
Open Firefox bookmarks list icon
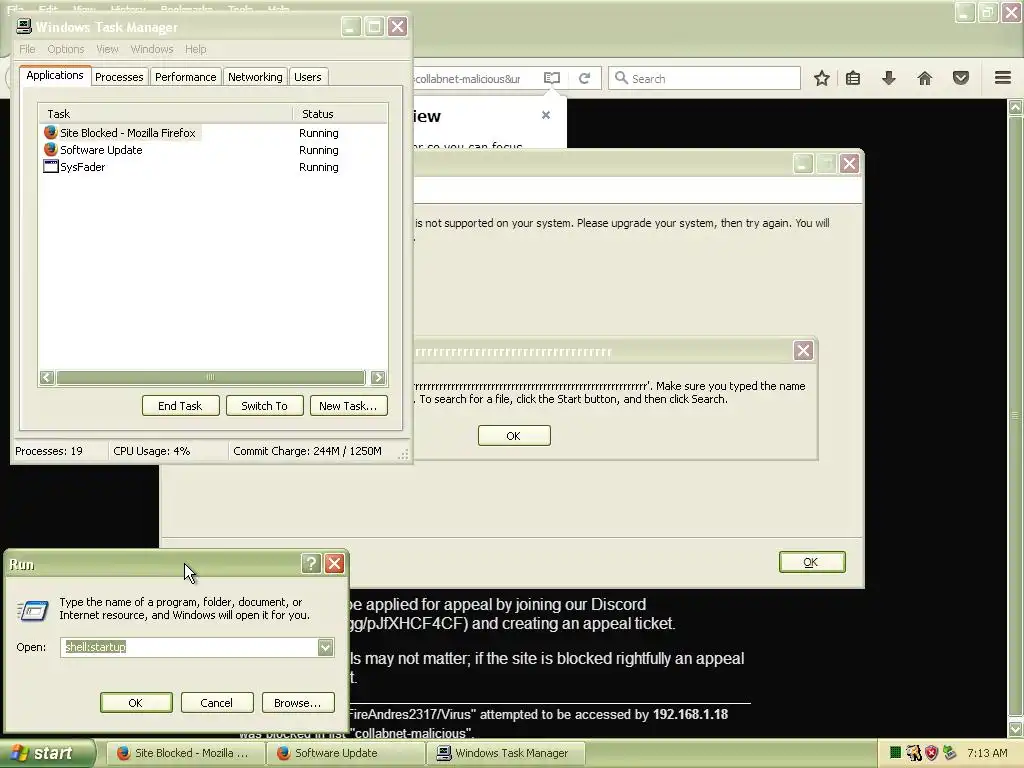coord(853,78)
